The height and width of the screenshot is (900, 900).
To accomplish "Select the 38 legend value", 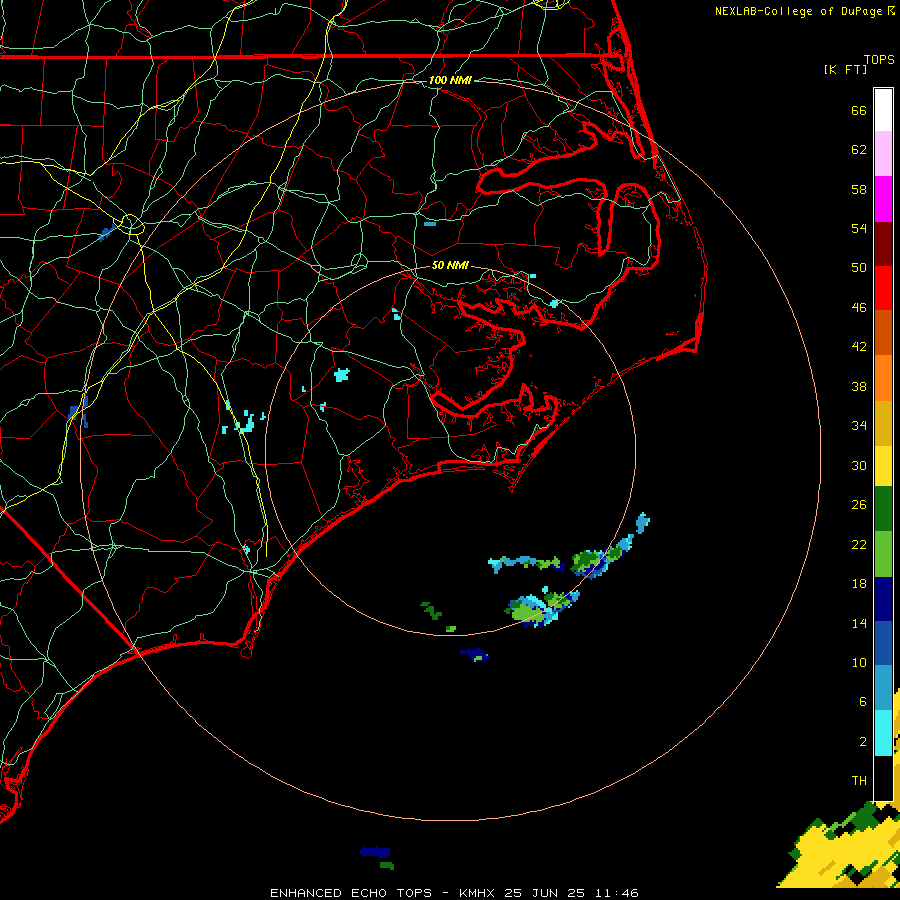I will click(859, 387).
